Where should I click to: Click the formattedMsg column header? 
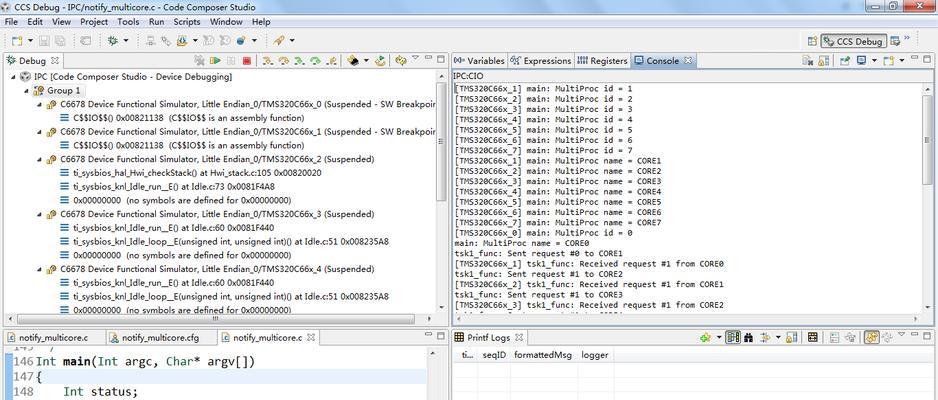pos(543,355)
